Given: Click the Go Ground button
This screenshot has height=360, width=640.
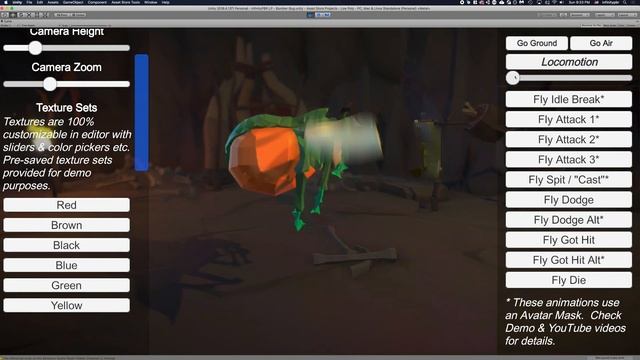Looking at the screenshot, I should (x=537, y=43).
